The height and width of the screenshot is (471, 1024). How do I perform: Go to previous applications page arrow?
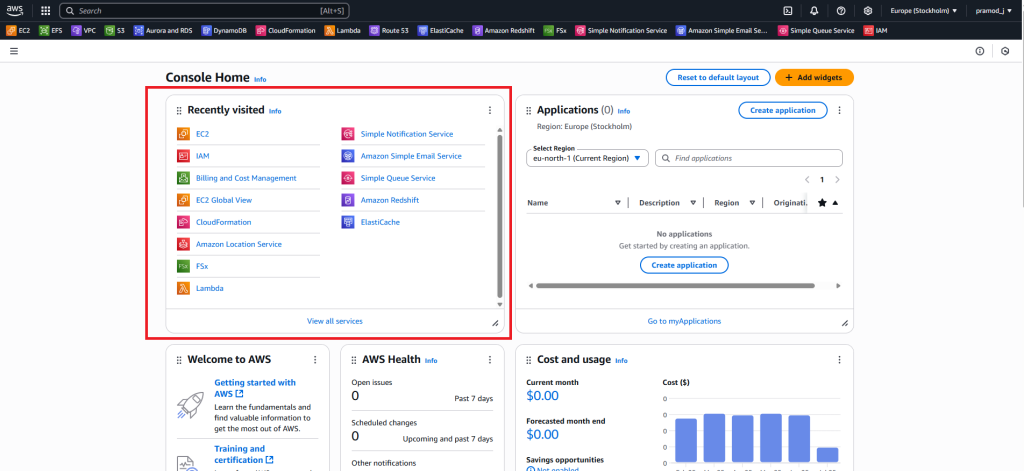[807, 180]
